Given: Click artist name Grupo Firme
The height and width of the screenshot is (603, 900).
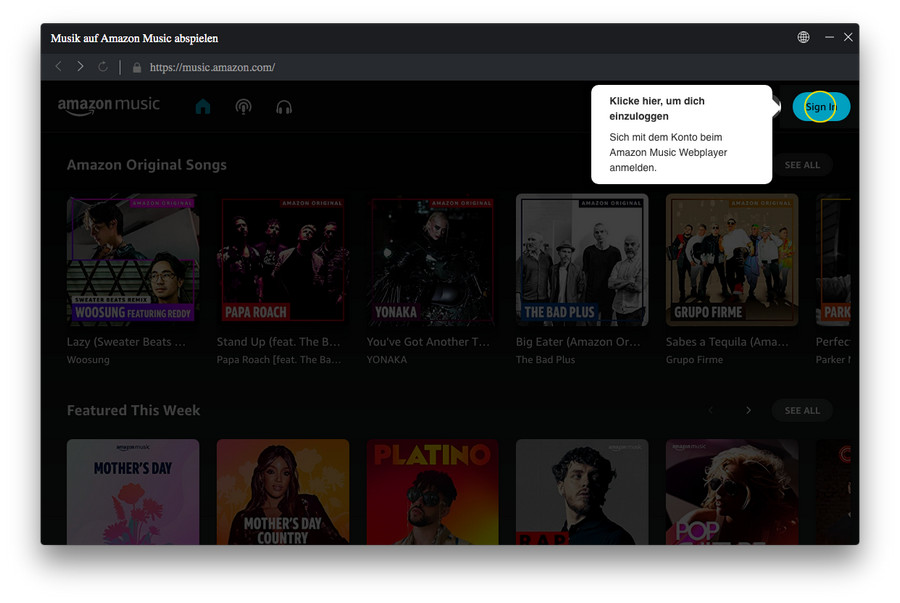Looking at the screenshot, I should coord(695,360).
